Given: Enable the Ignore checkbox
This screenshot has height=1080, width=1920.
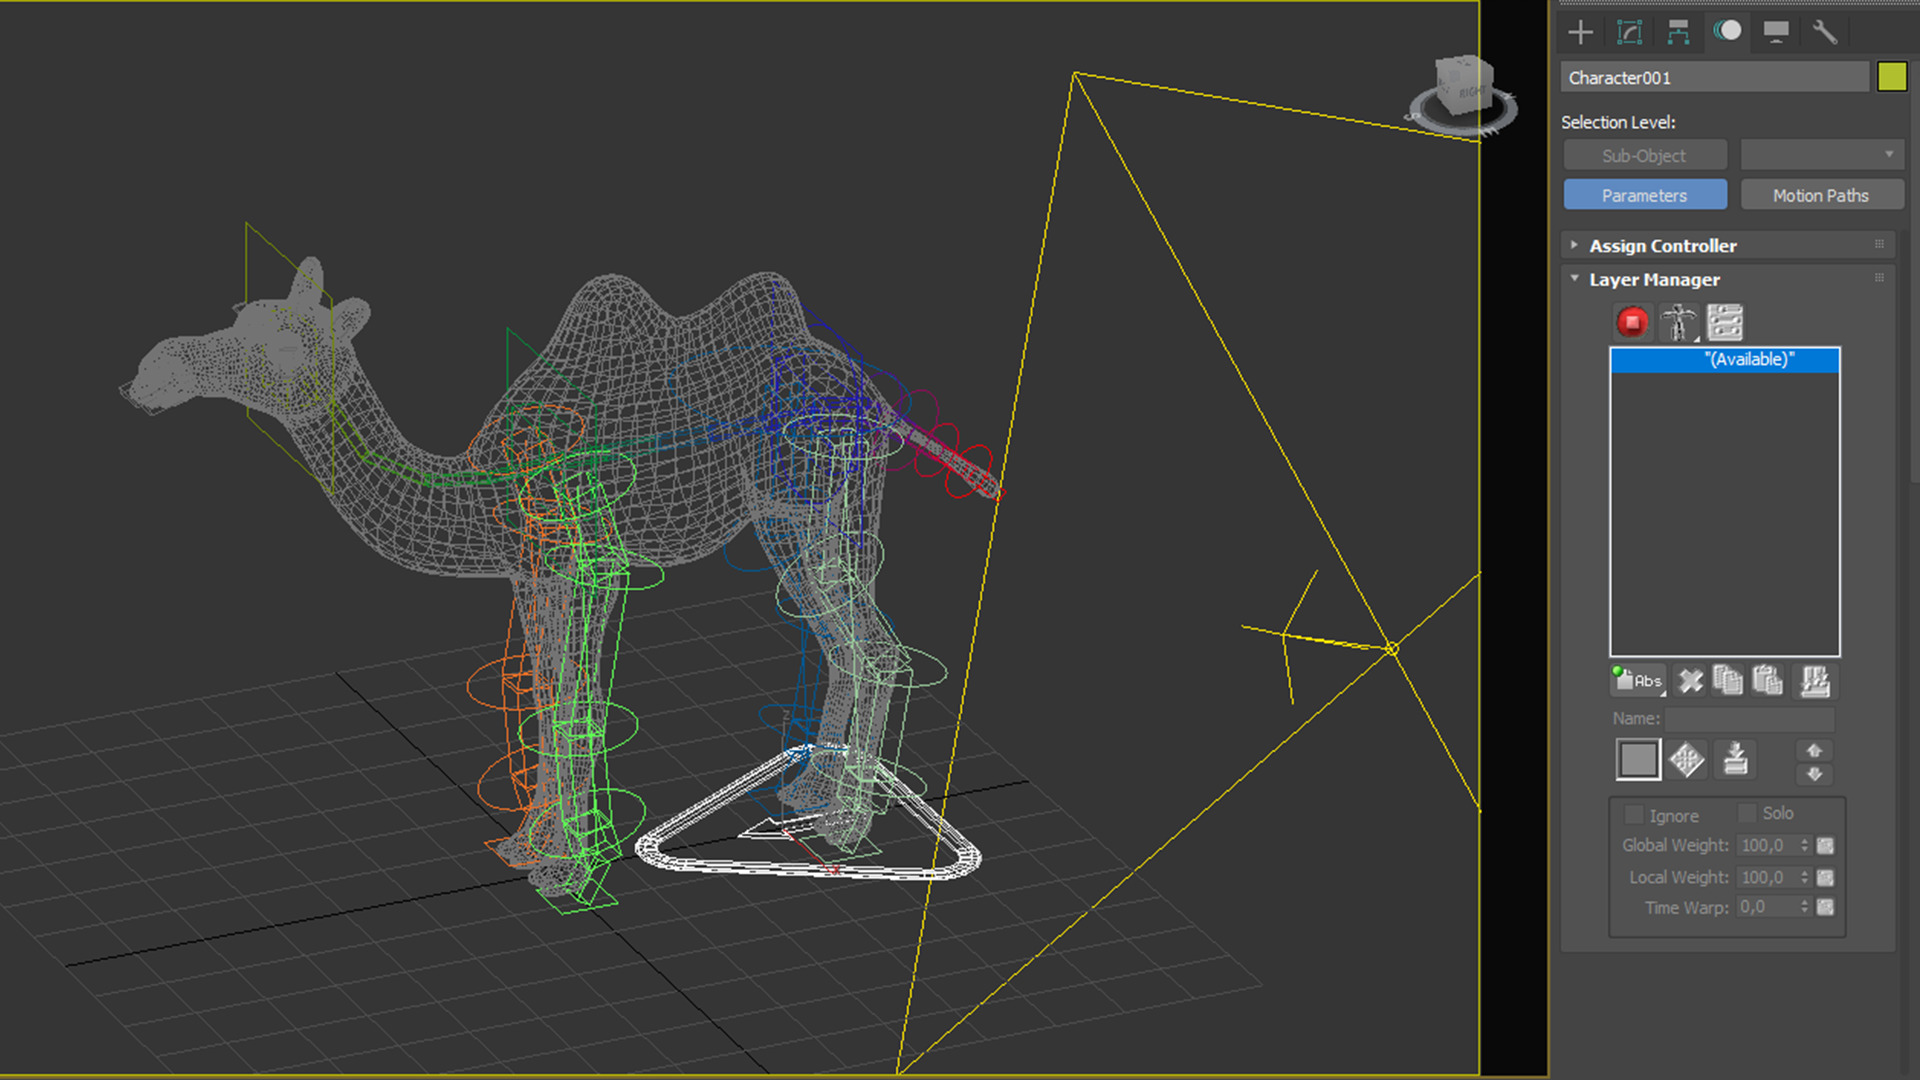Looking at the screenshot, I should (1634, 814).
